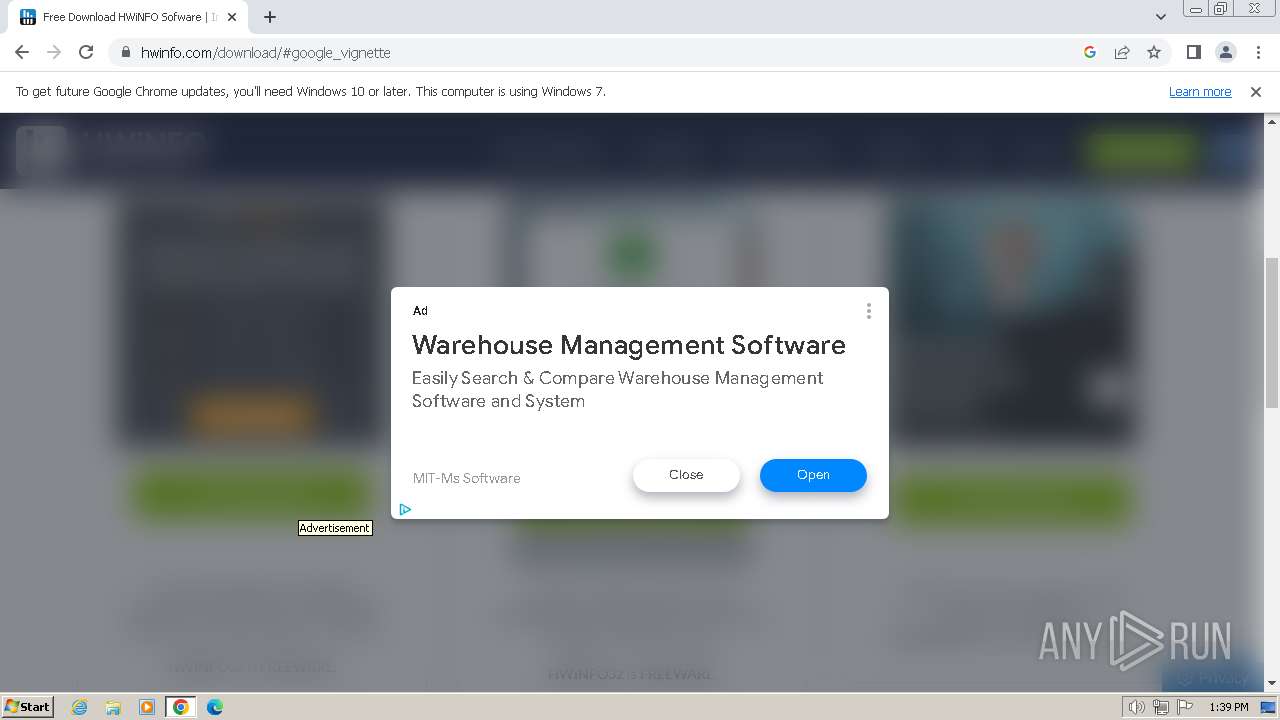Open File Explorer from the taskbar
Image resolution: width=1280 pixels, height=720 pixels.
(x=113, y=707)
